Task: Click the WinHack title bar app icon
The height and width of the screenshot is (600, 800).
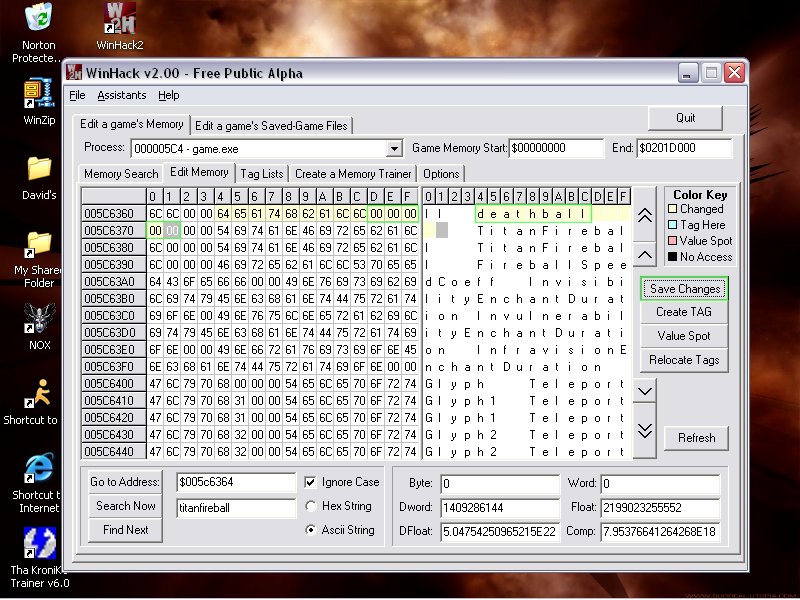Action: pyautogui.click(x=74, y=72)
